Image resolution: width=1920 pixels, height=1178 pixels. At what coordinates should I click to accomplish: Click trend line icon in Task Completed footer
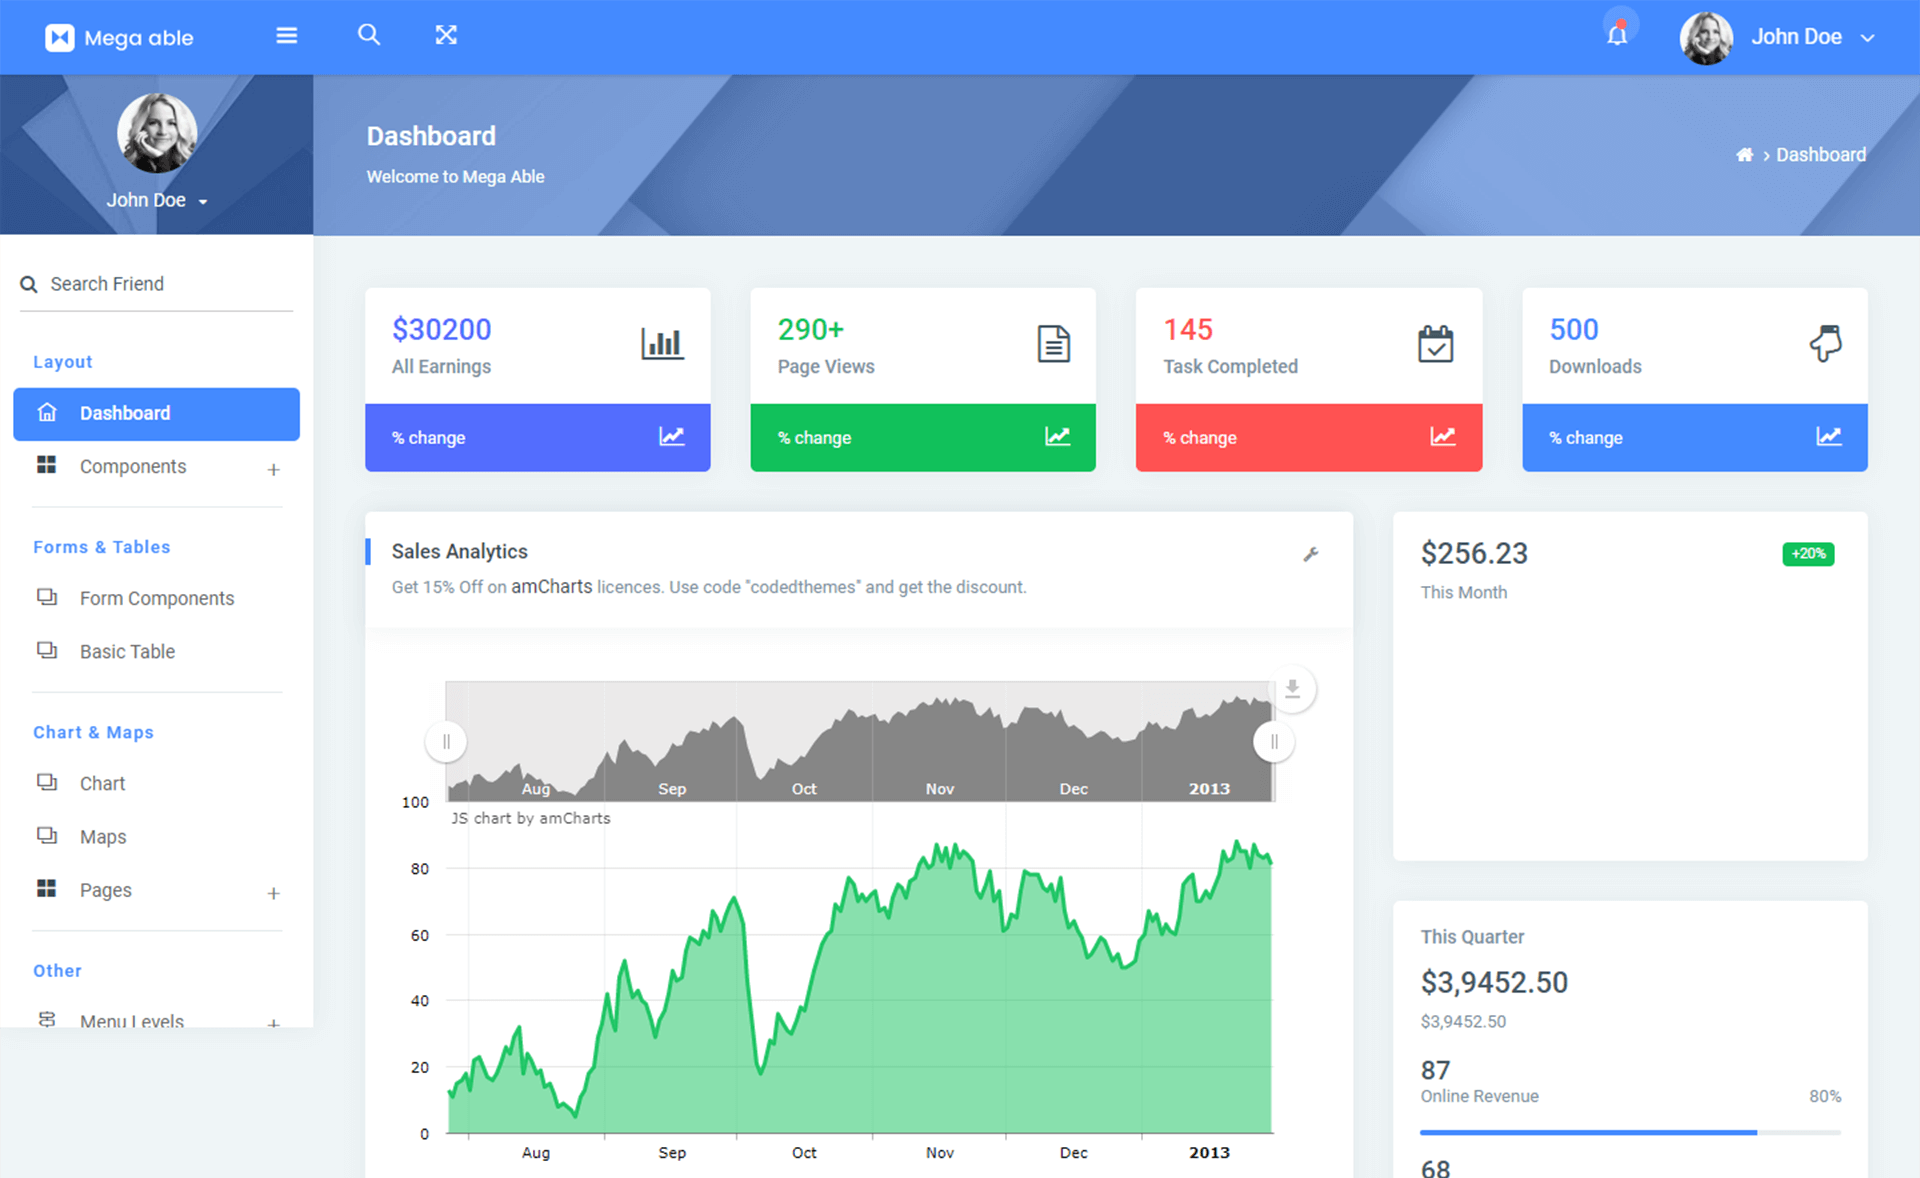point(1443,436)
